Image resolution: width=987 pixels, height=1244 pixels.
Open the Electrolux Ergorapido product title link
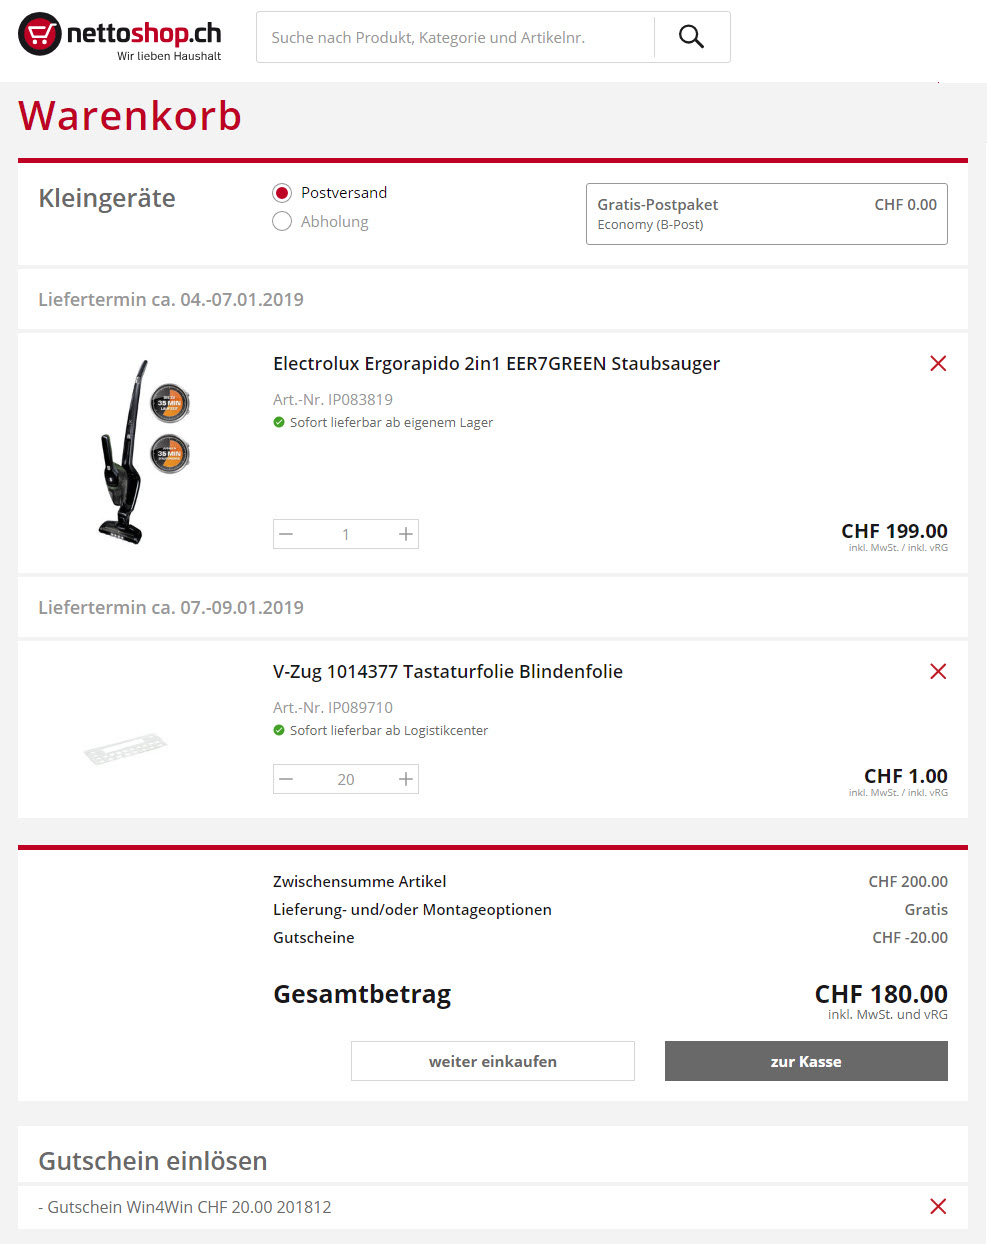point(496,363)
